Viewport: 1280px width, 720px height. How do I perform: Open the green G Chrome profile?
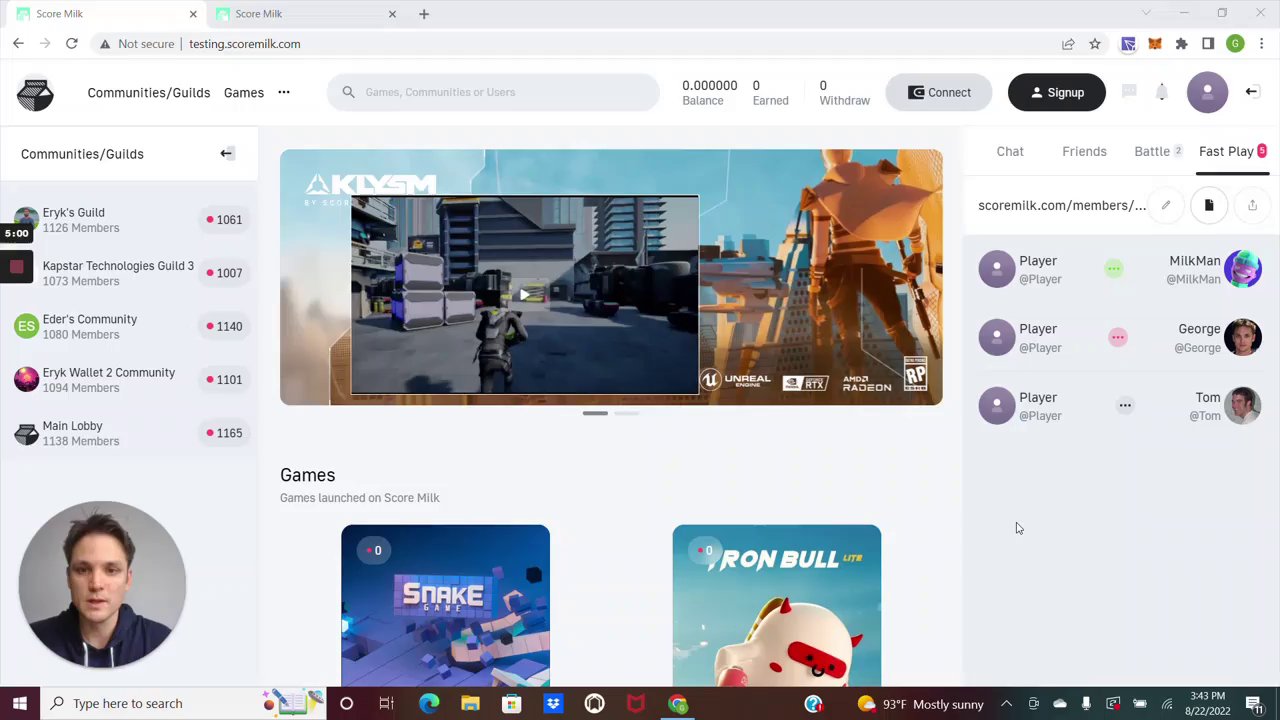1235,44
